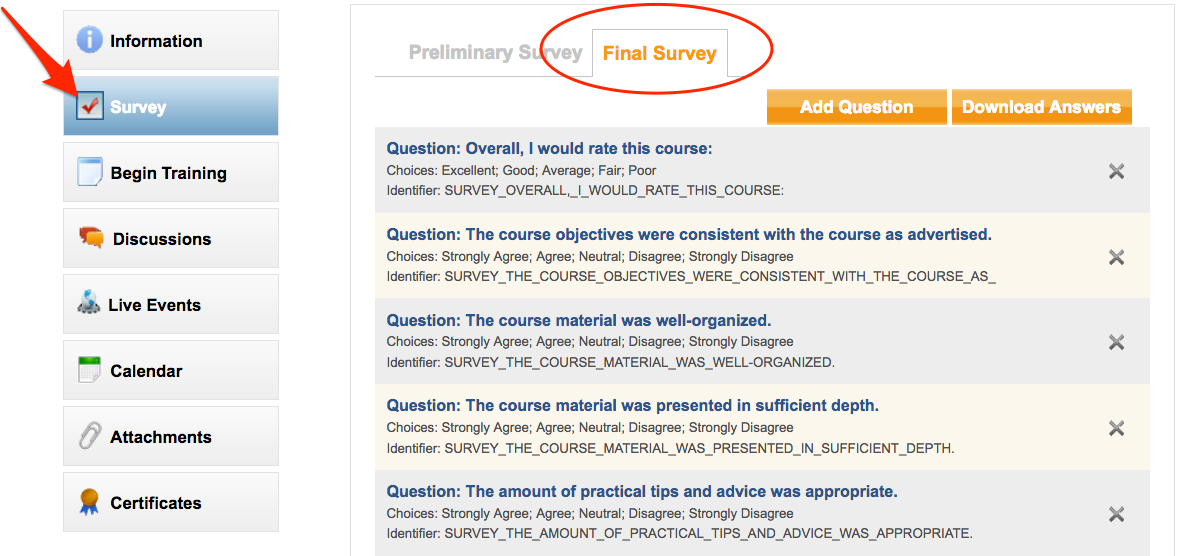The image size is (1185, 556).
Task: Switch to the Preliminary Survey tab
Action: (x=495, y=53)
